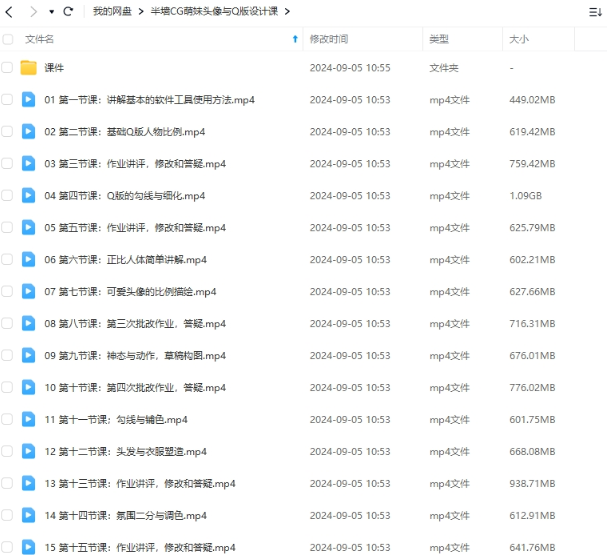
Task: Toggle the blue sort direction arrow
Action: pyautogui.click(x=295, y=39)
